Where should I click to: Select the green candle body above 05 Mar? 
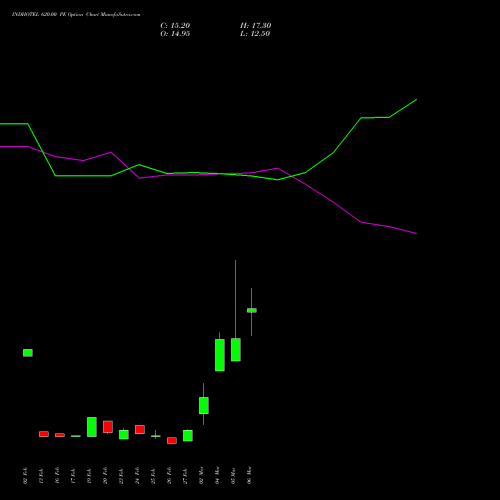pyautogui.click(x=236, y=350)
